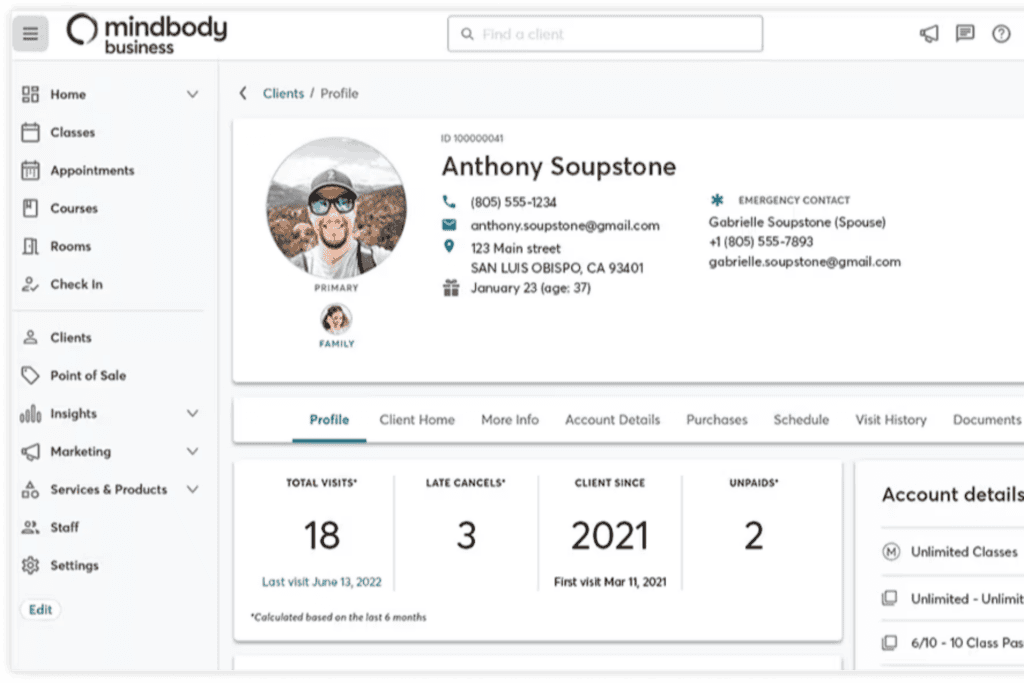The height and width of the screenshot is (683, 1024).
Task: Open the messages chat icon
Action: 965,34
